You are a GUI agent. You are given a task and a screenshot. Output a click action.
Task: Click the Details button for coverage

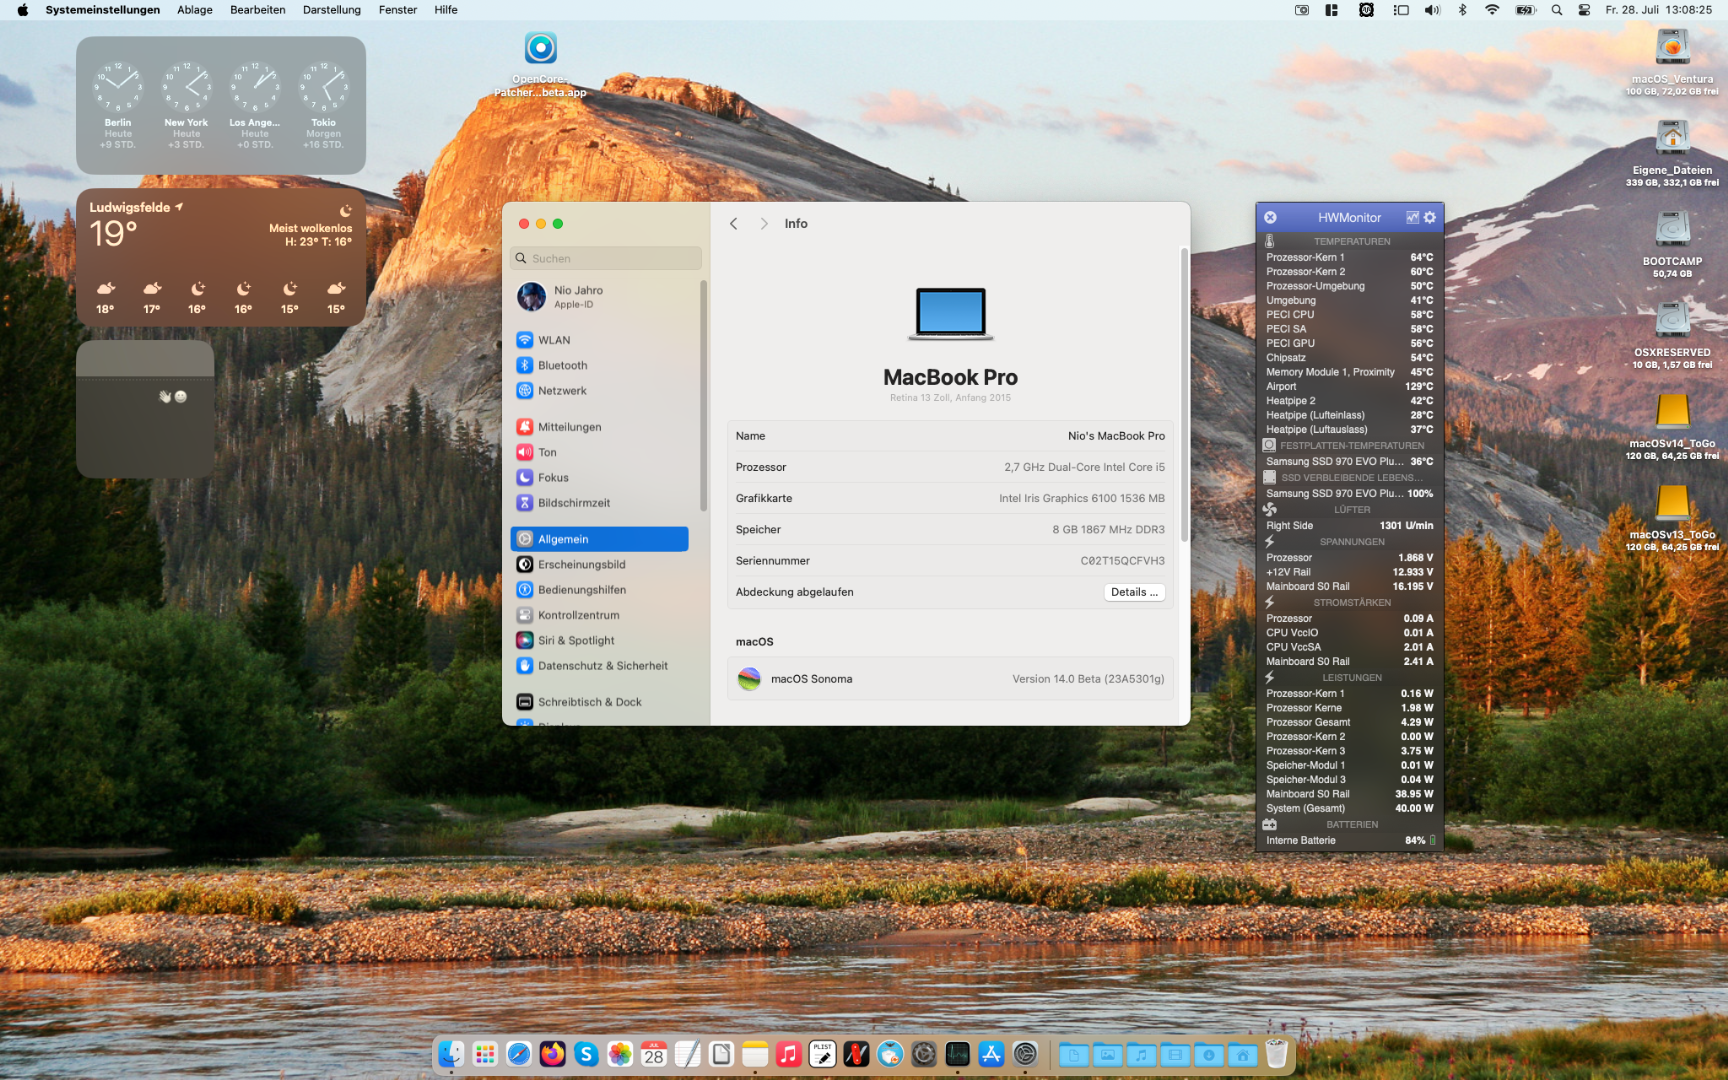[x=1134, y=592]
